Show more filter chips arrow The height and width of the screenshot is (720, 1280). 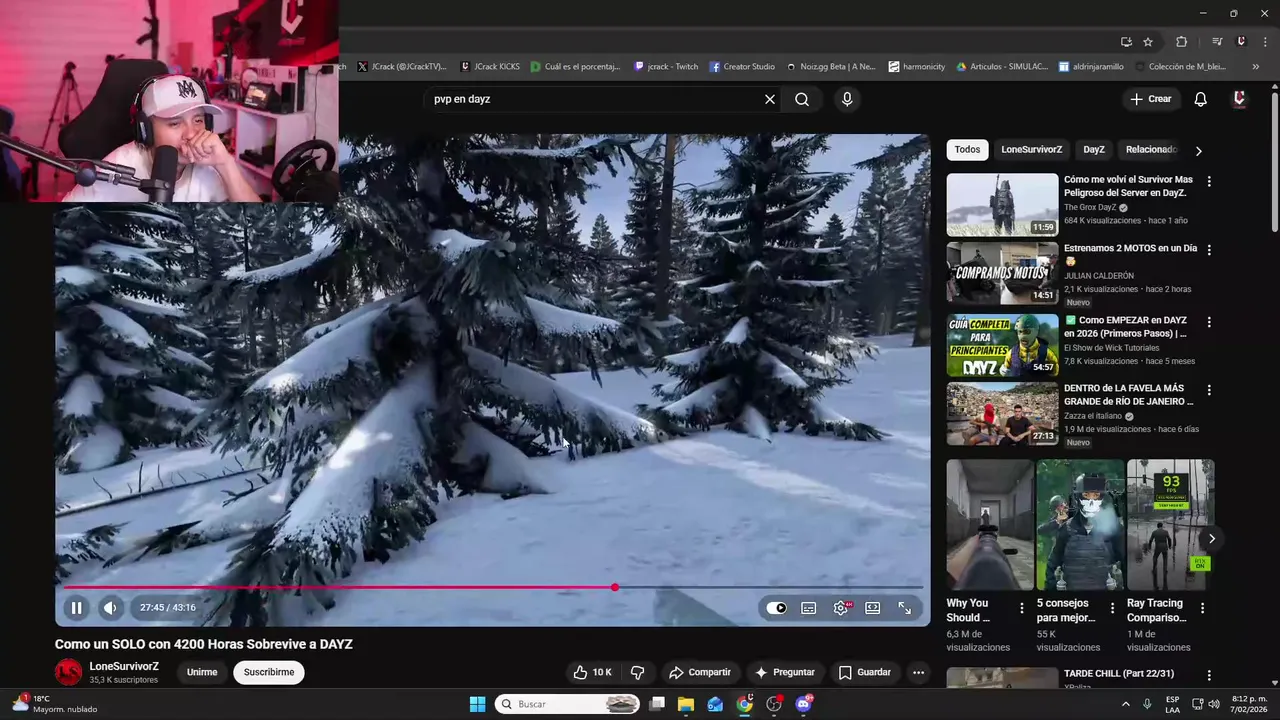(x=1198, y=151)
